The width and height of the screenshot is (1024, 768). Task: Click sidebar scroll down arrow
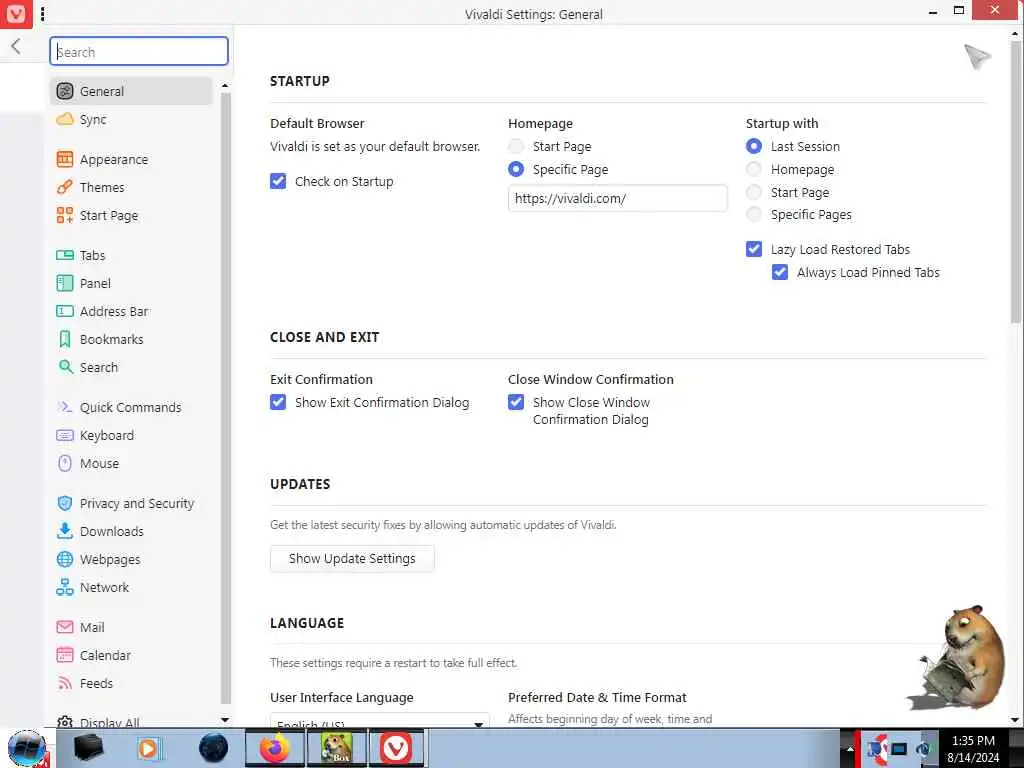(x=225, y=720)
